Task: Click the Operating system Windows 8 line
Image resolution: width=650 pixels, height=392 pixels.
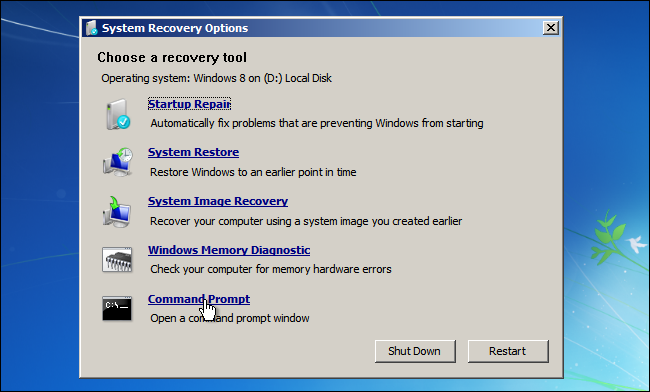Action: pos(216,78)
